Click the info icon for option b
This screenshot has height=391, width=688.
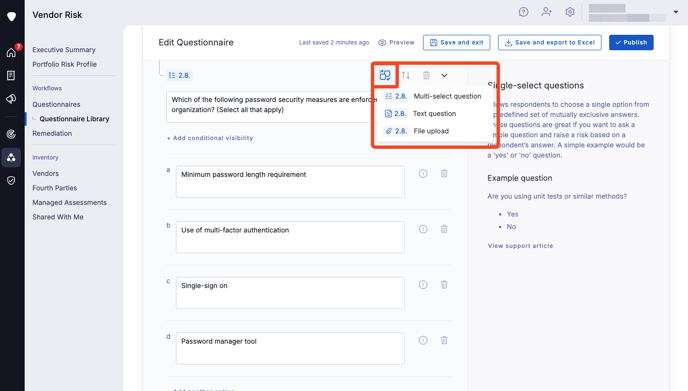[423, 229]
